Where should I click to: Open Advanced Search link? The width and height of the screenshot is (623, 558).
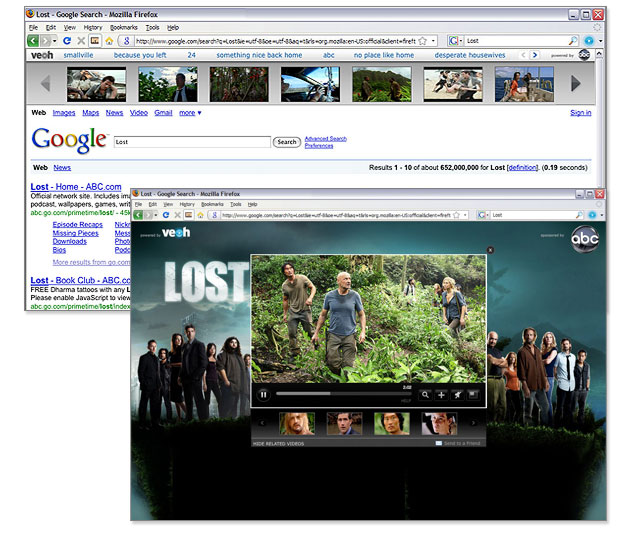pos(326,139)
